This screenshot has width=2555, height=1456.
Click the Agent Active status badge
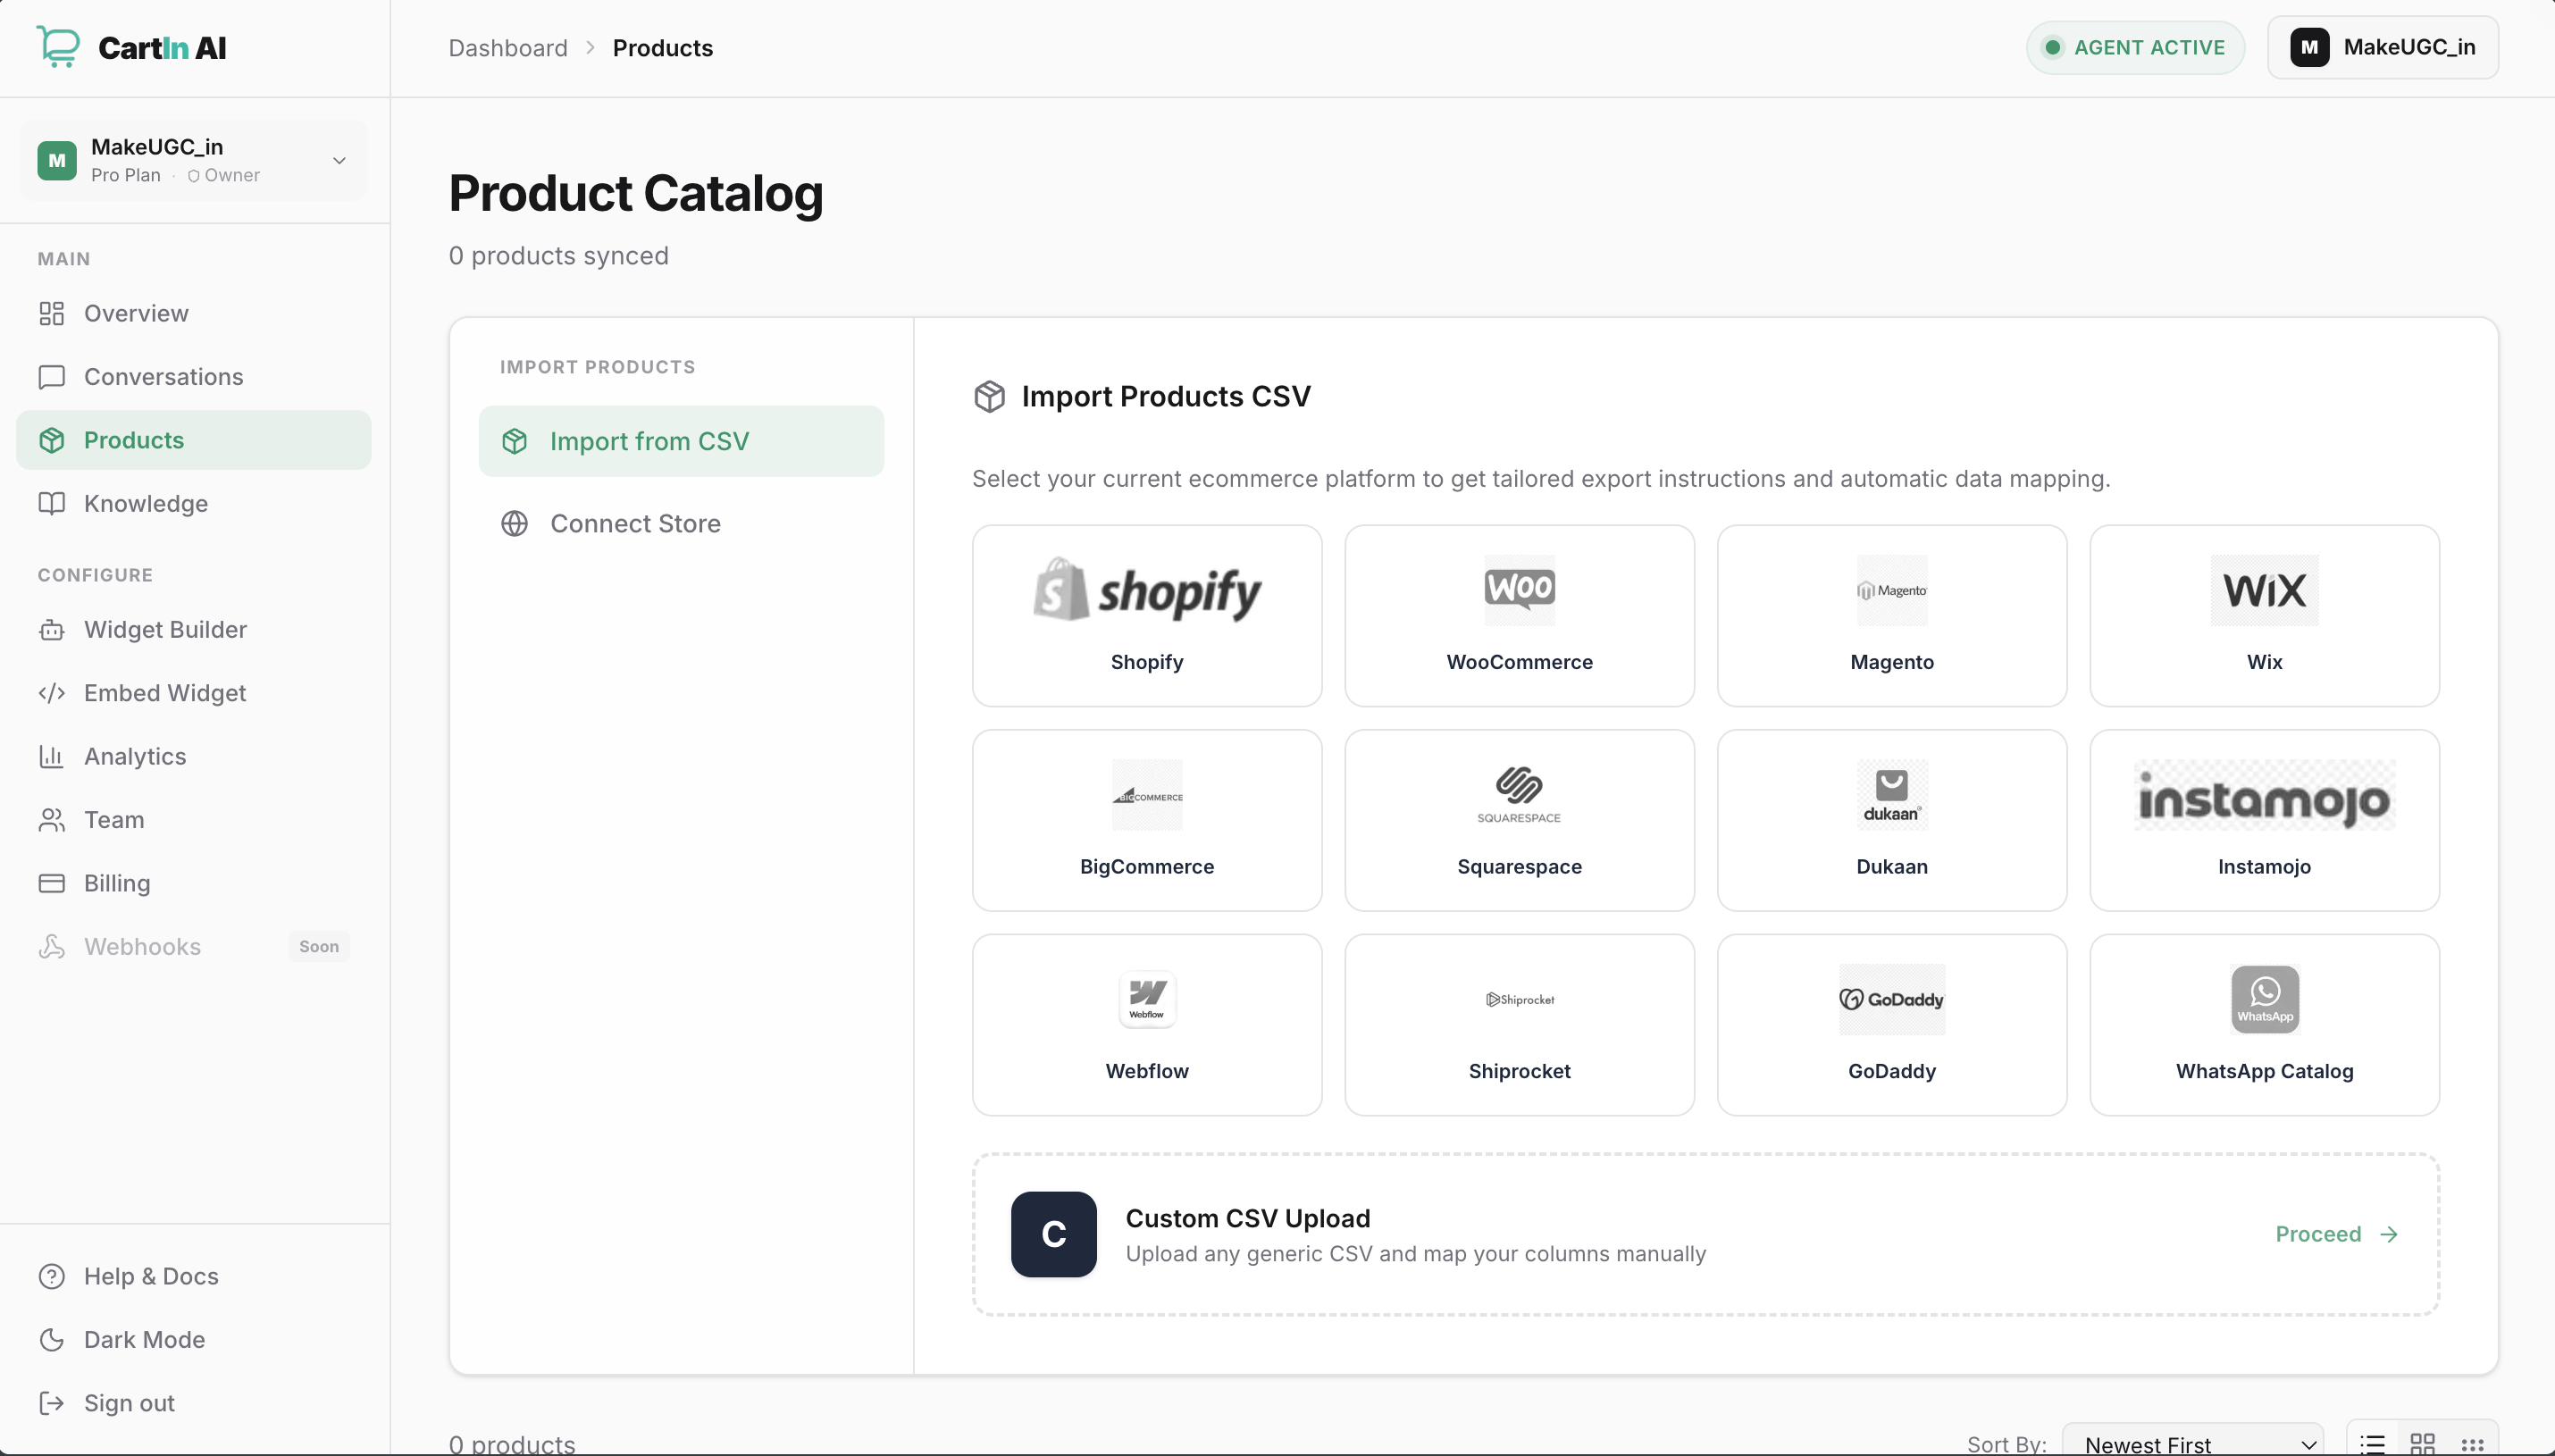coord(2135,47)
